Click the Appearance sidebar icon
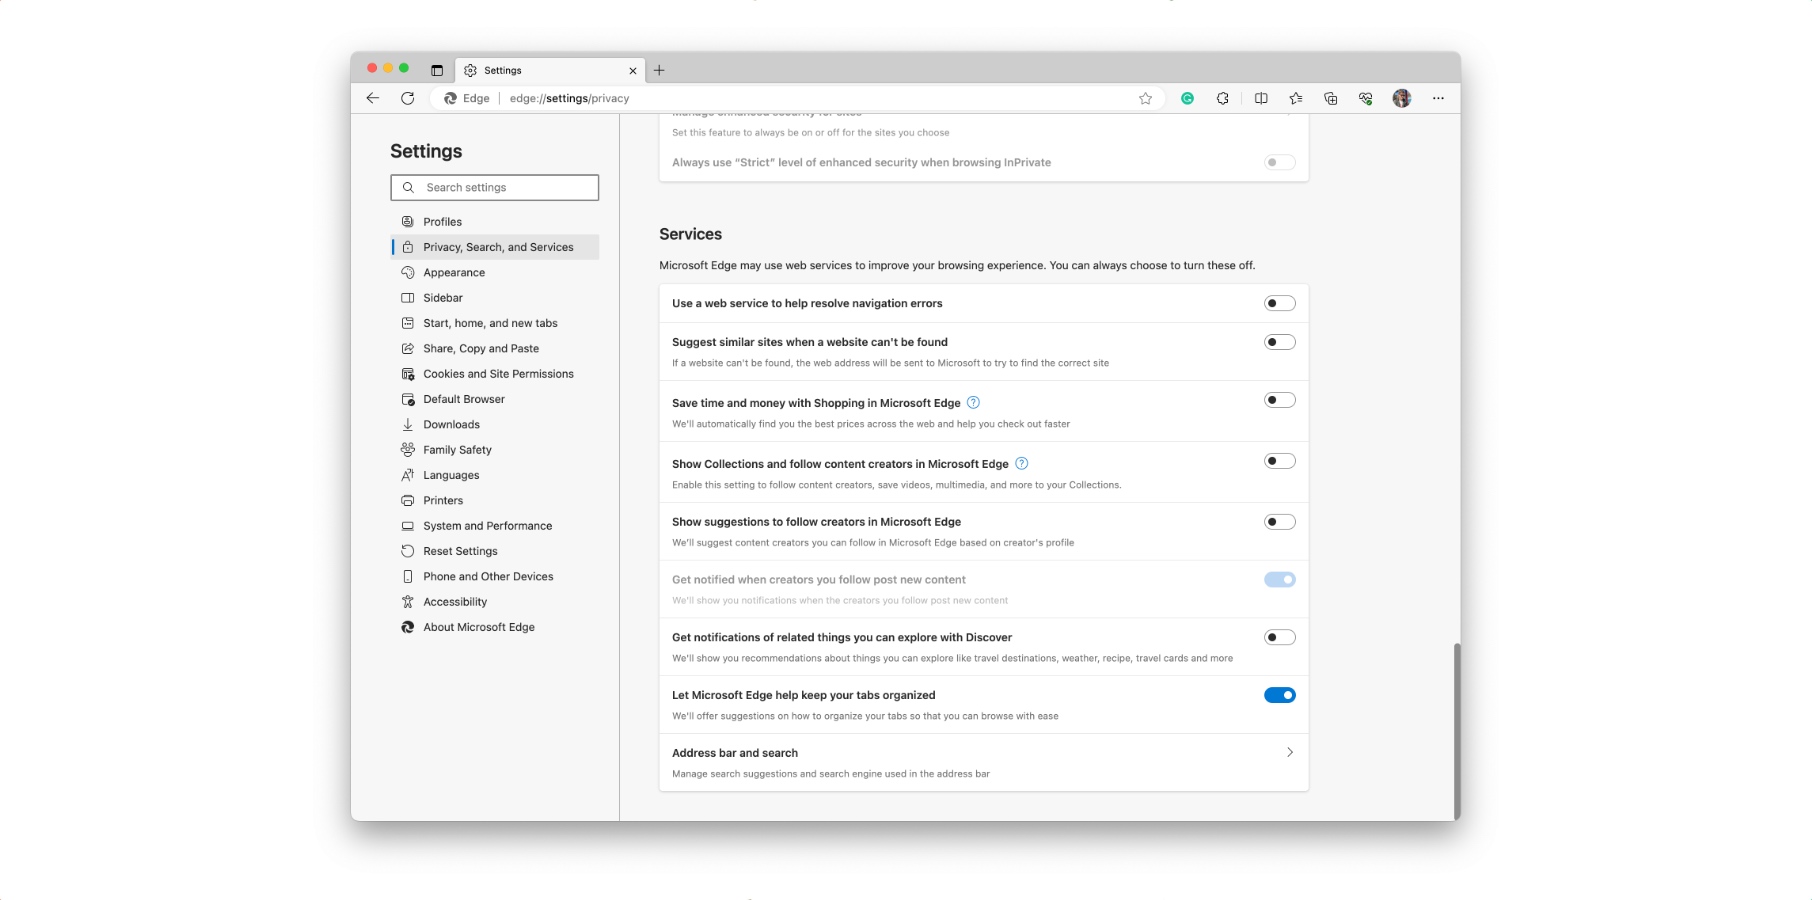This screenshot has width=1812, height=900. (x=408, y=272)
